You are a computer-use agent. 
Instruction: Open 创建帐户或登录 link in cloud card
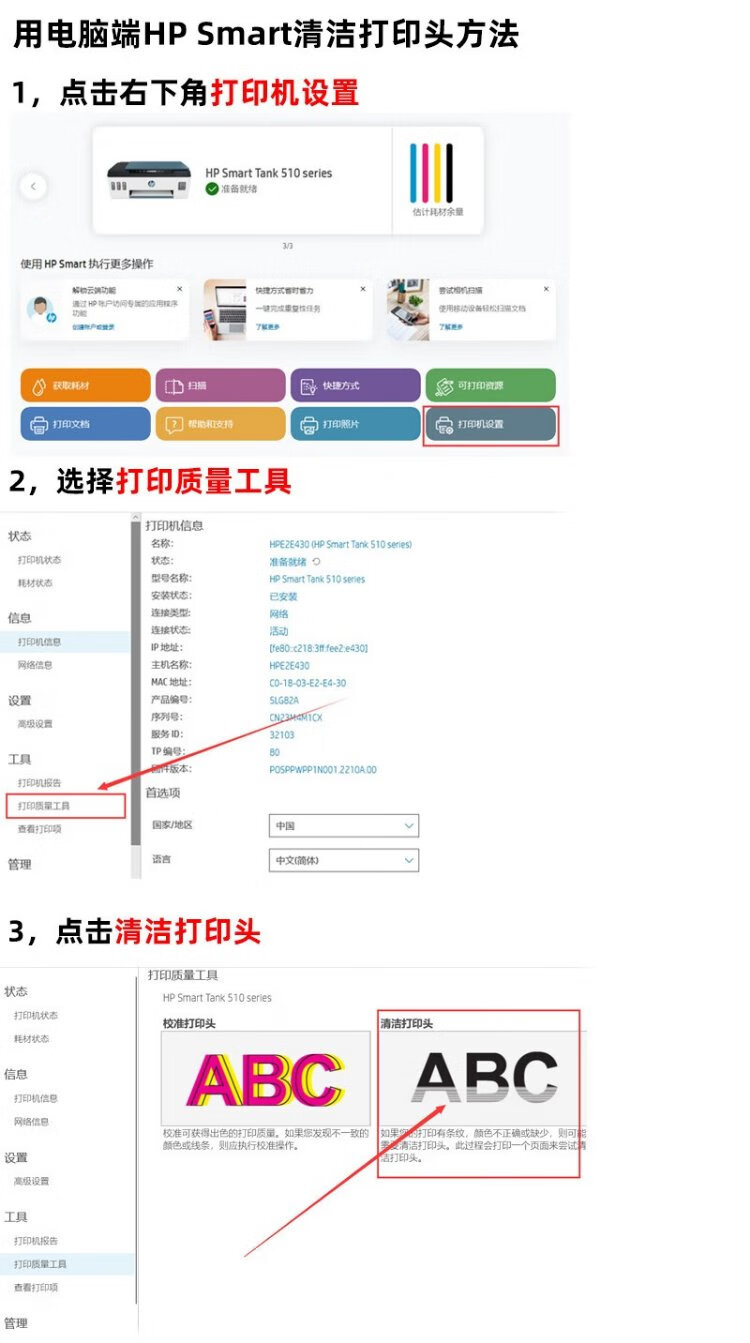tap(93, 327)
